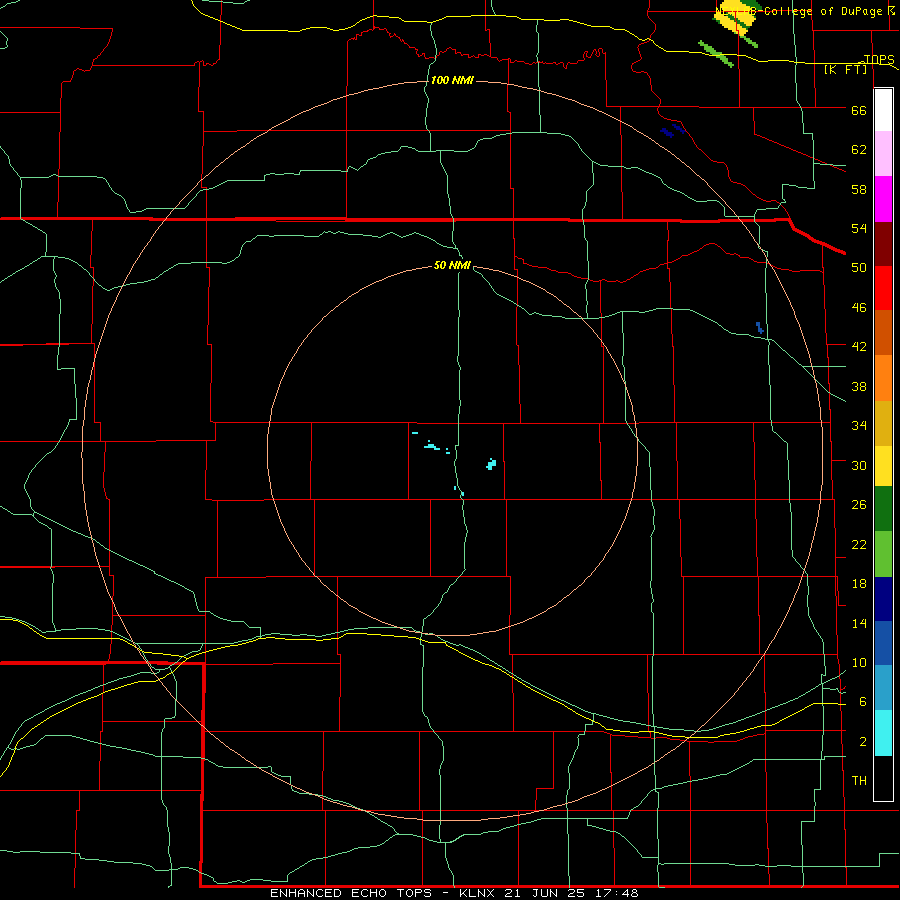Click the 100 NMI range ring label
The image size is (900, 900).
pos(452,80)
